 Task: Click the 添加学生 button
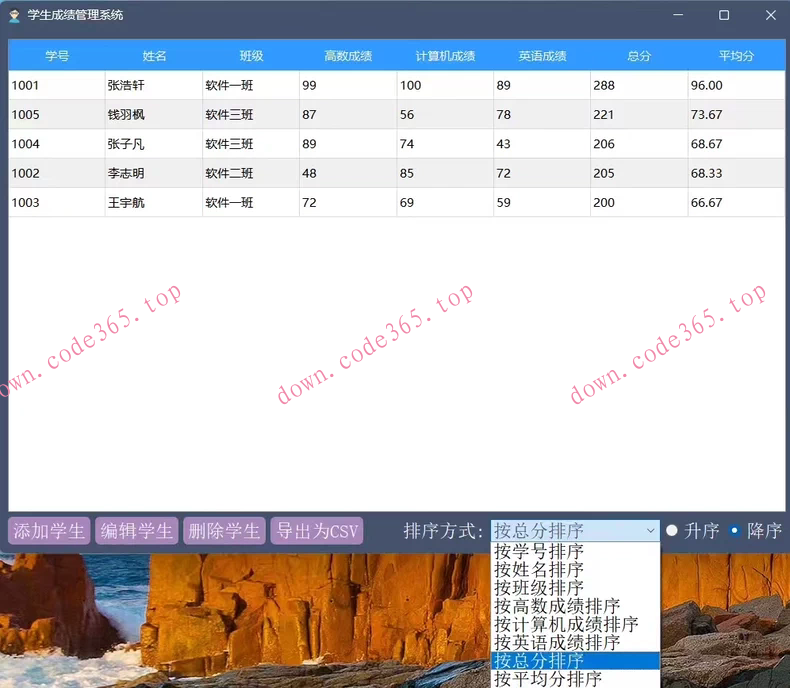click(x=49, y=531)
